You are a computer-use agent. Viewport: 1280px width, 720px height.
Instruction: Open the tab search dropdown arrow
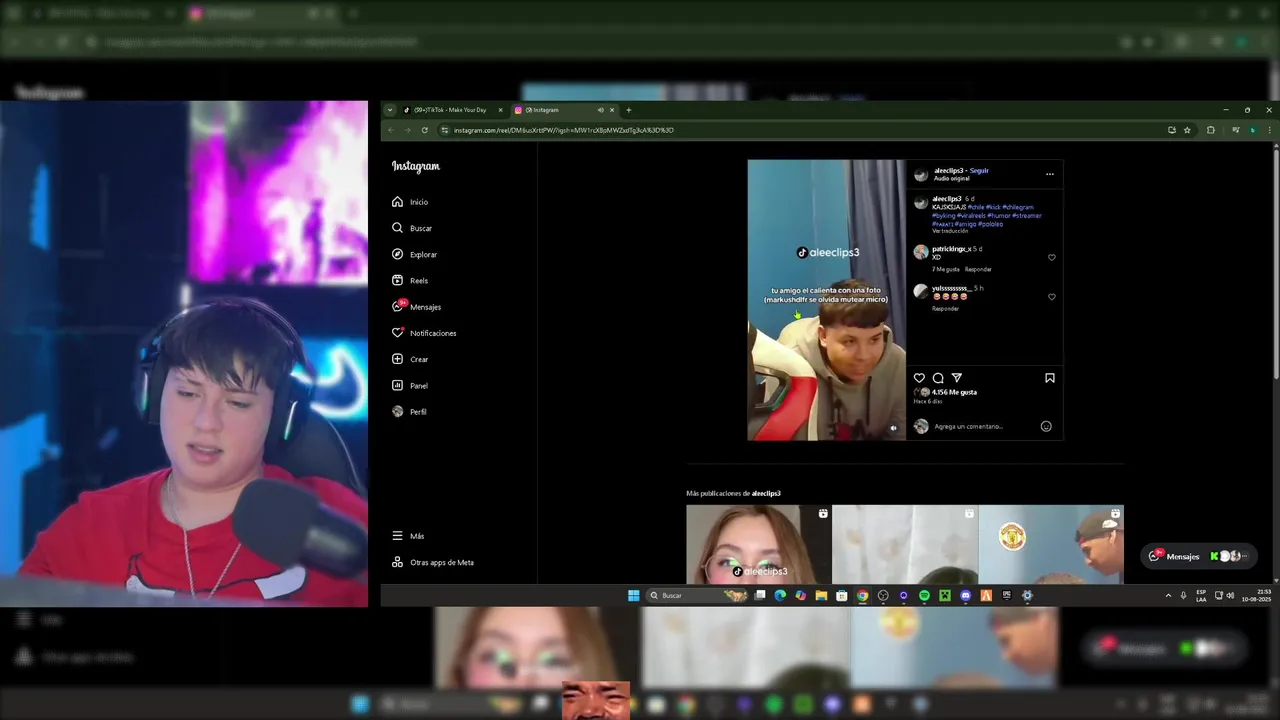click(389, 110)
